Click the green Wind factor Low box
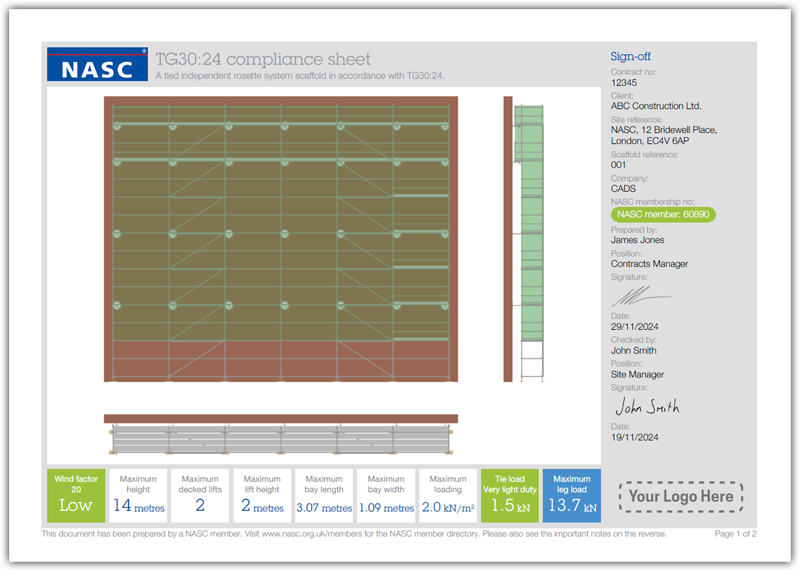The image size is (800, 571). pos(76,496)
